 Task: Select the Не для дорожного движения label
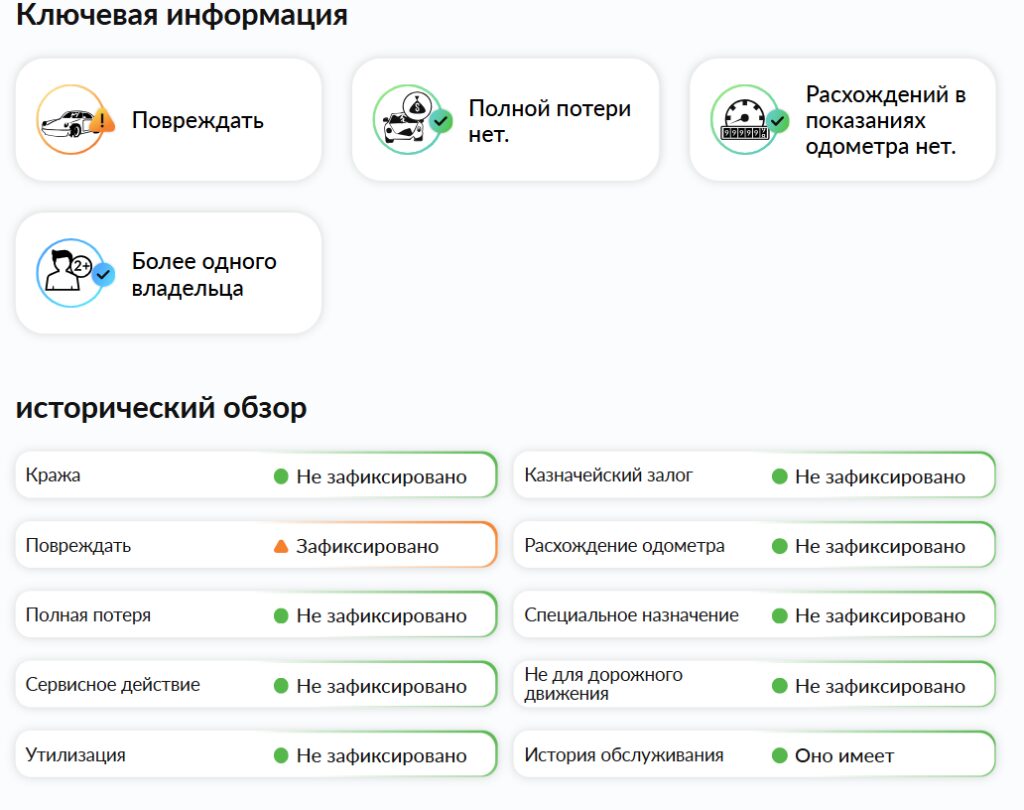tap(603, 684)
